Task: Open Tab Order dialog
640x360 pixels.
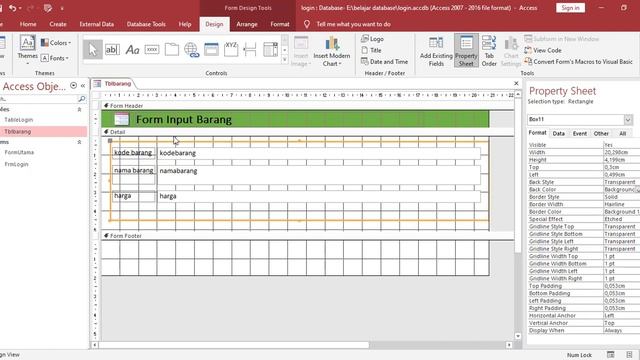Action: click(489, 51)
